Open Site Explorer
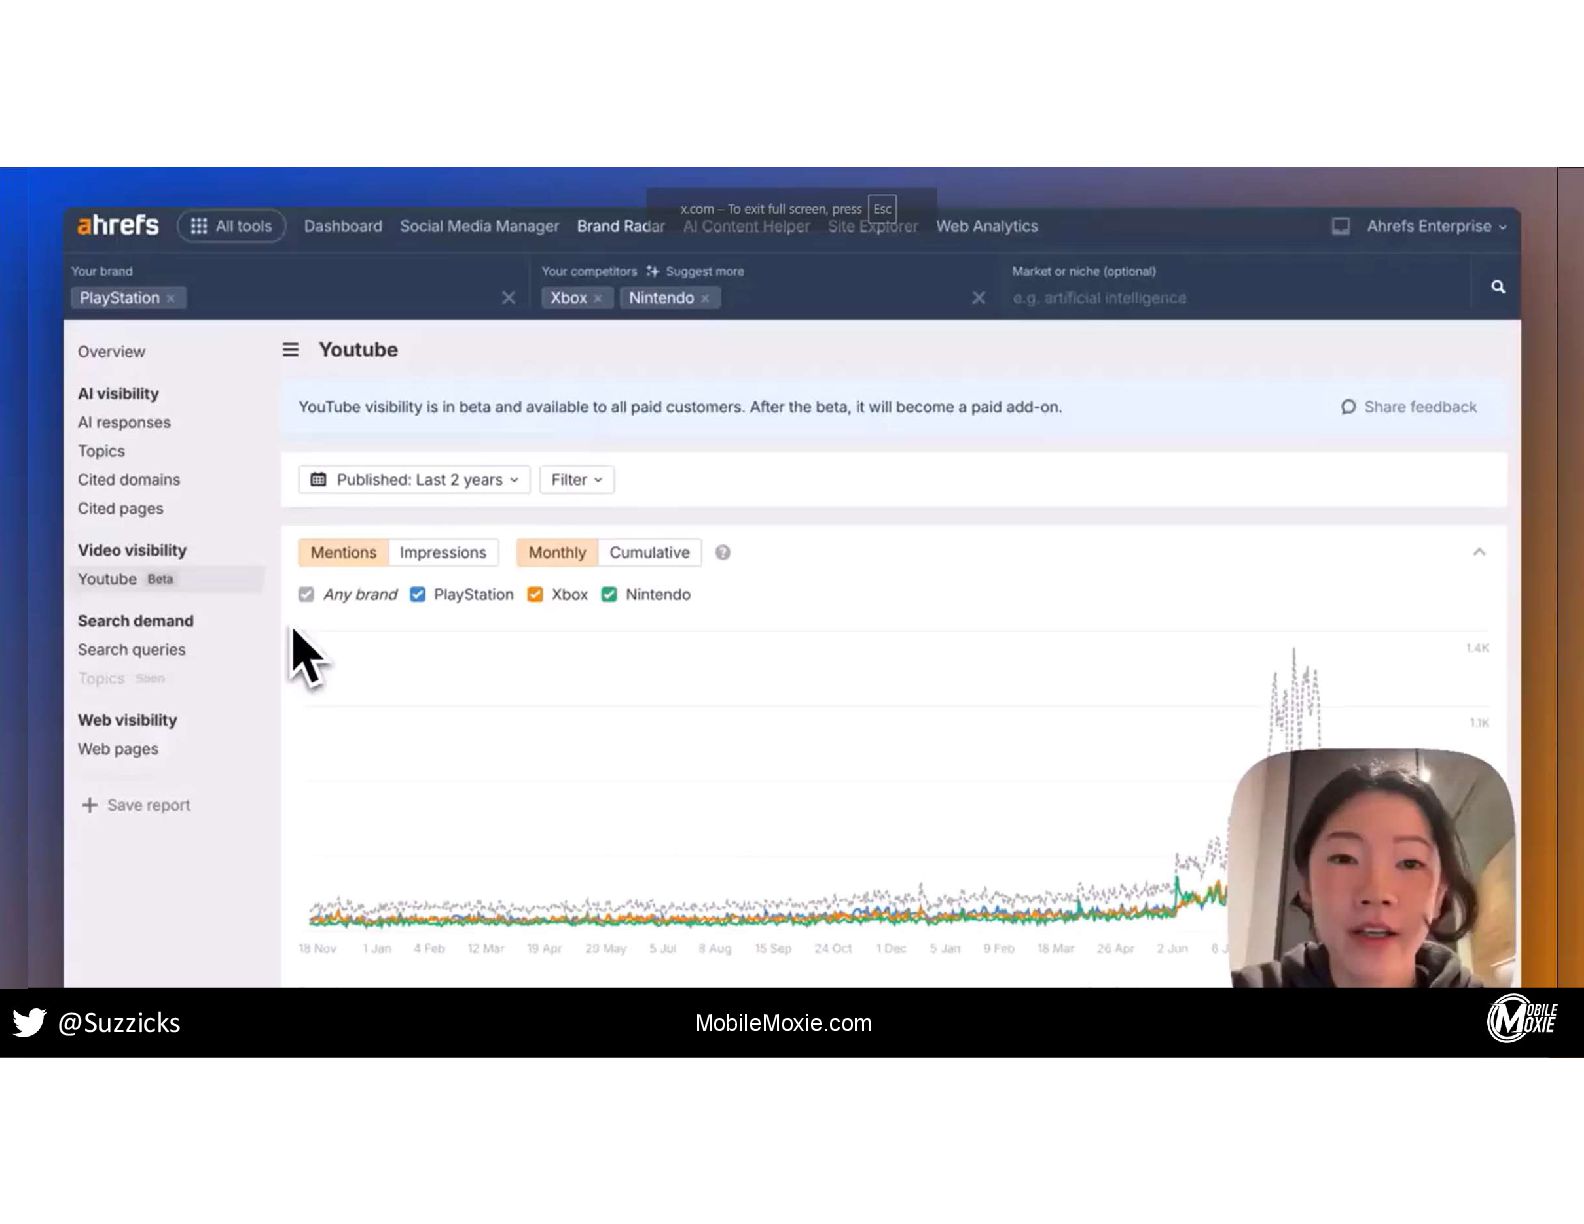 pos(873,226)
